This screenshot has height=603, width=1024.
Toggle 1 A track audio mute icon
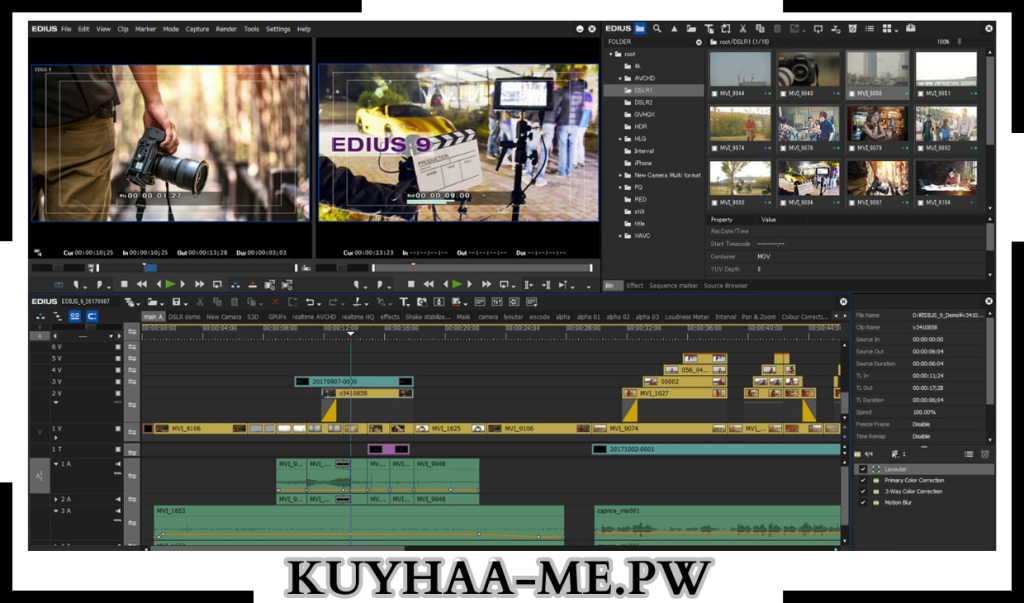pyautogui.click(x=118, y=464)
